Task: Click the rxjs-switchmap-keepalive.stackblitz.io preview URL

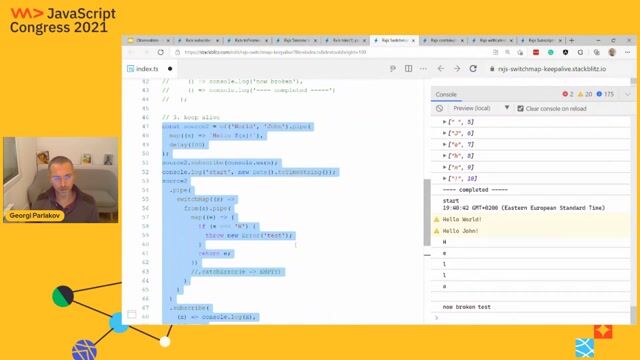Action: click(x=552, y=69)
